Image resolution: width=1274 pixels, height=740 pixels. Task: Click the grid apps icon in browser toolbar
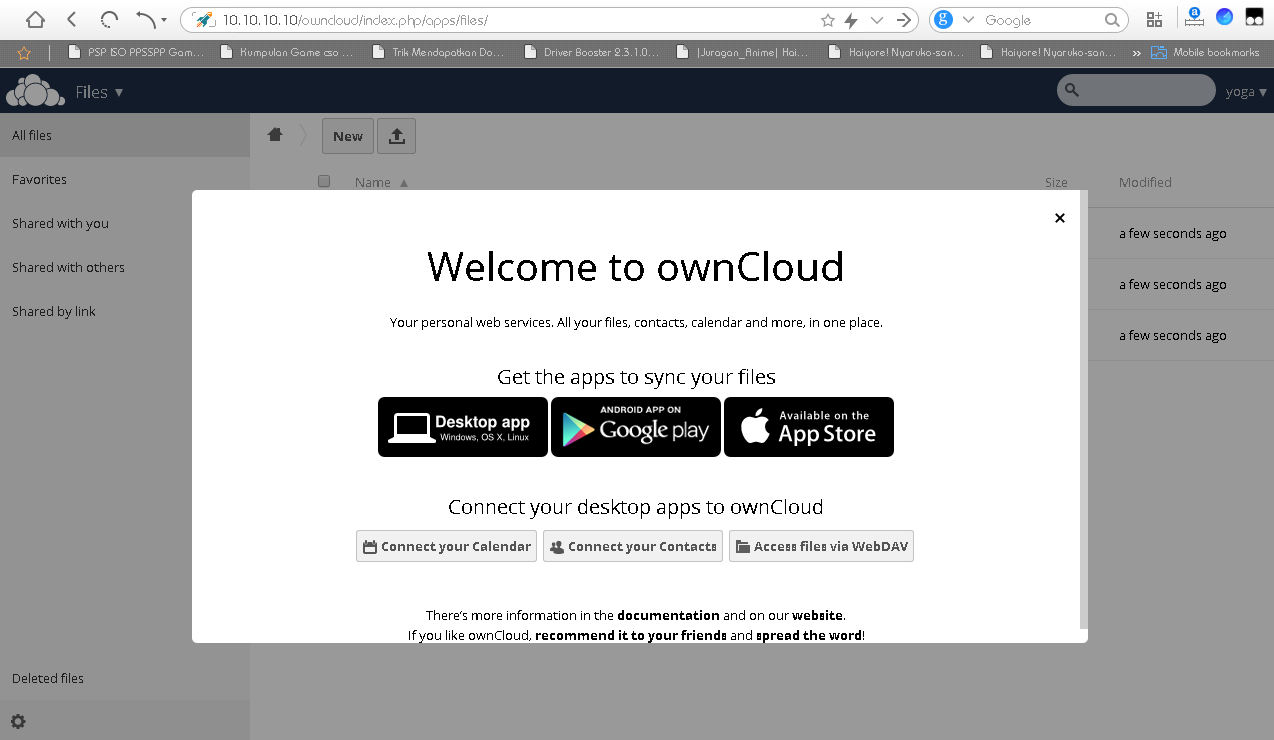(x=1155, y=19)
